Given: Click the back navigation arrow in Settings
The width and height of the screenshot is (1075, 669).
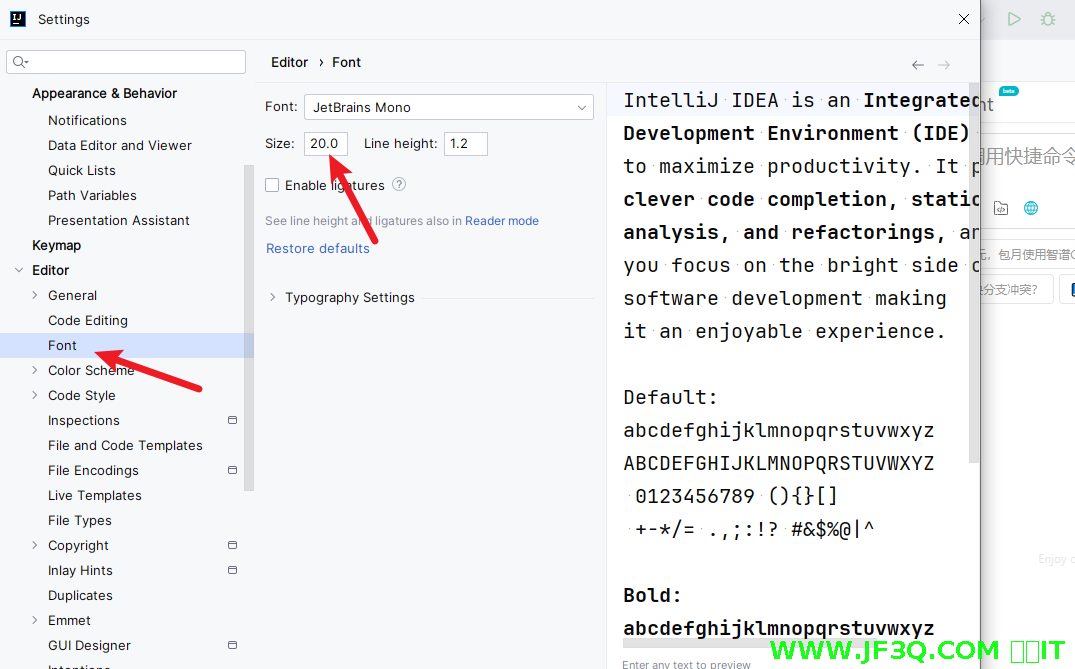Looking at the screenshot, I should [917, 65].
